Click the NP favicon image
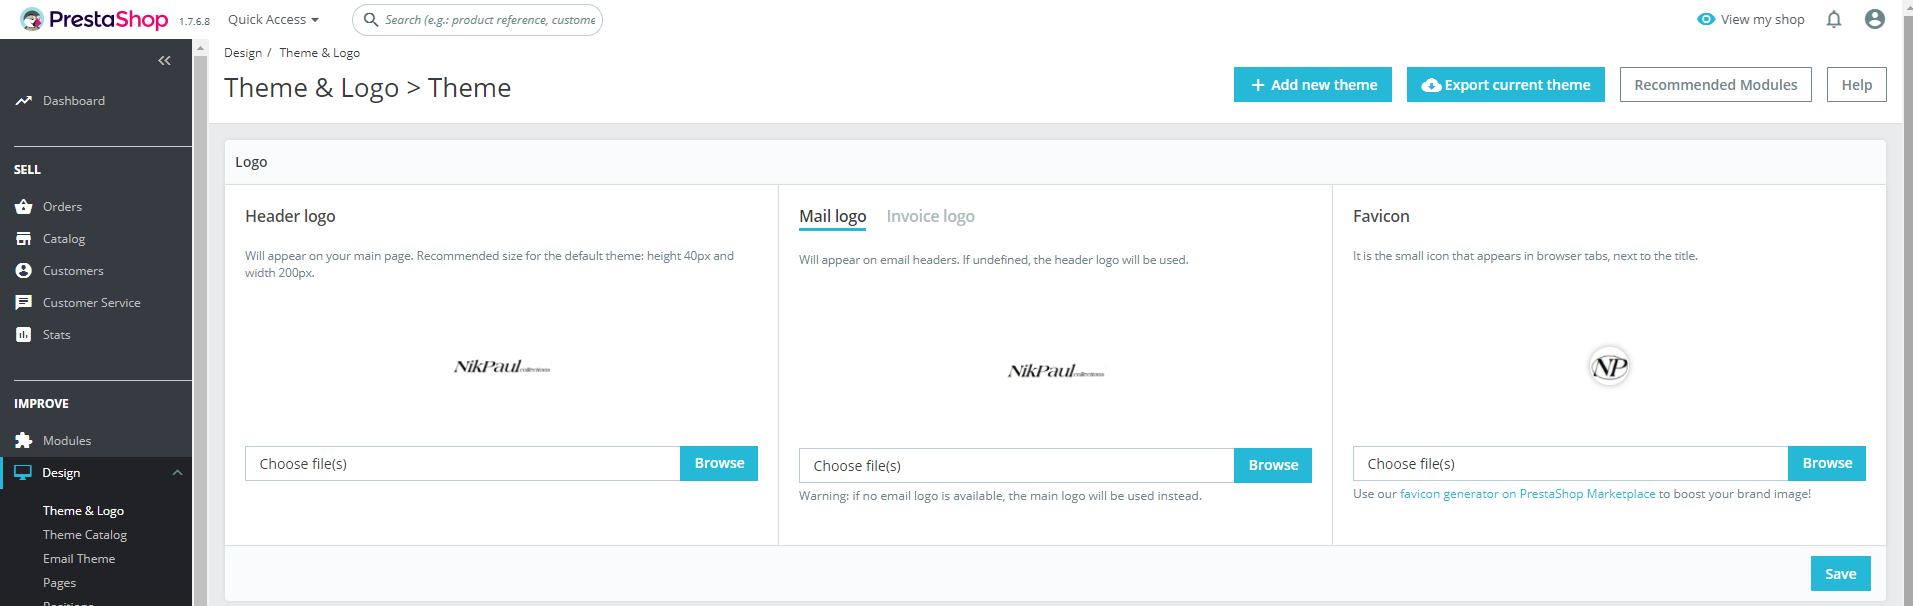This screenshot has width=1913, height=606. coord(1610,367)
